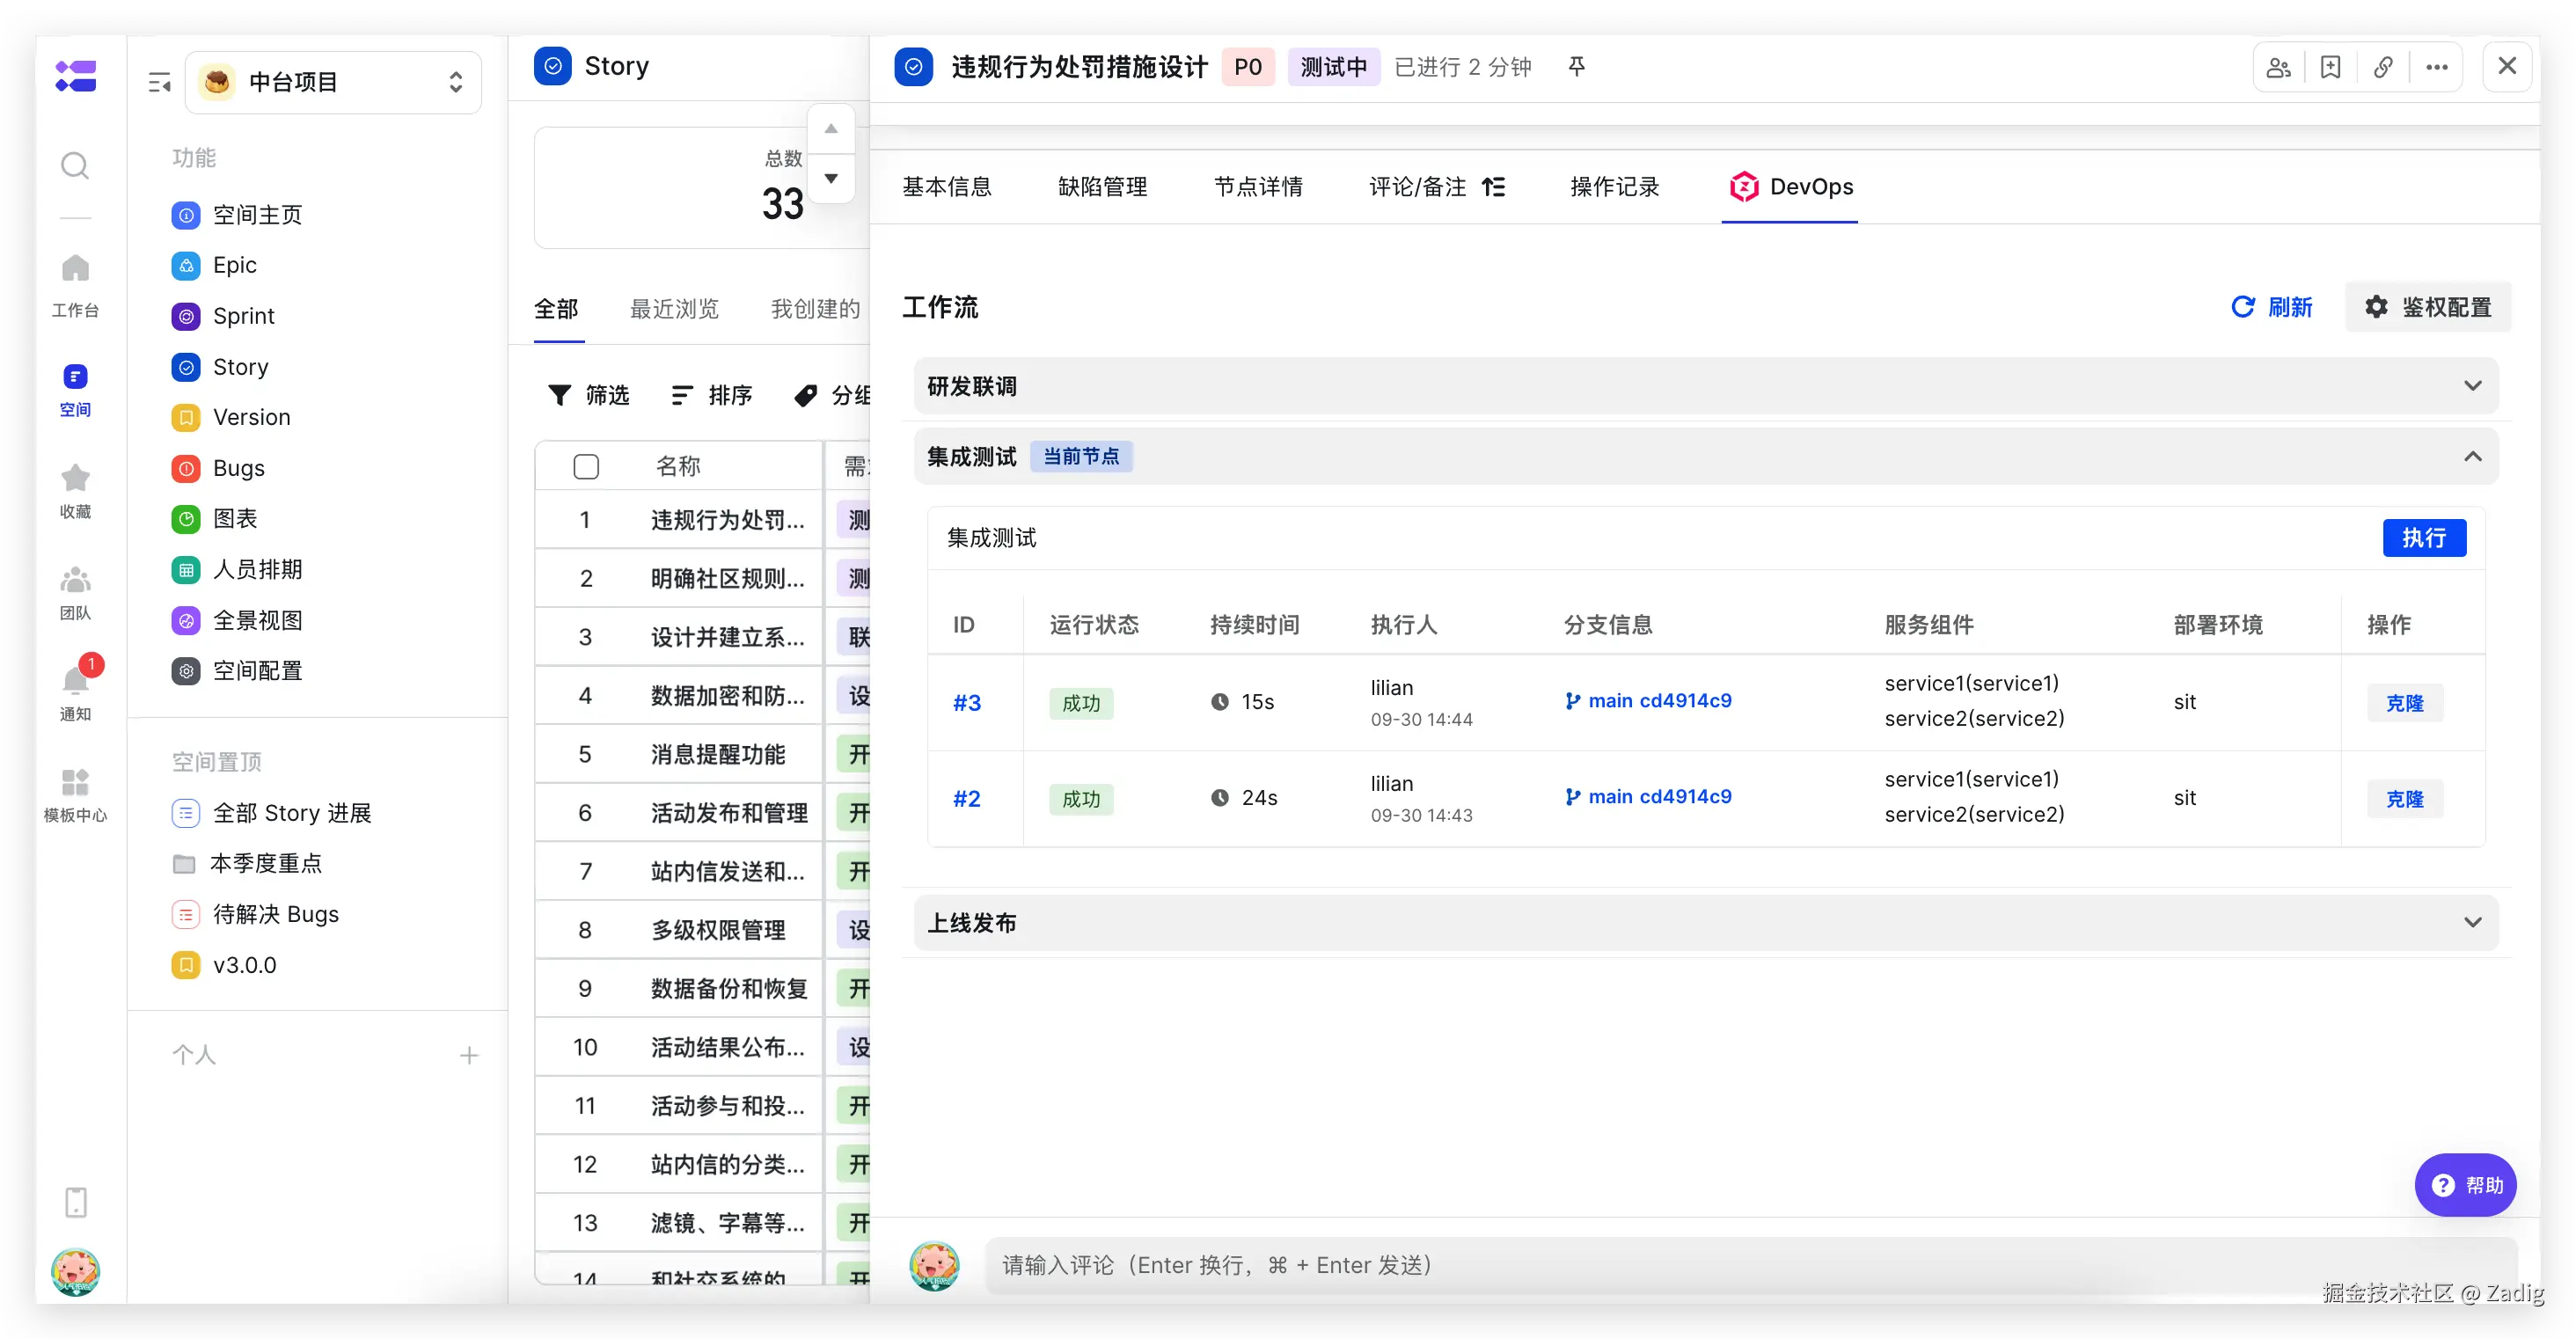Click the copy link icon in header
The image size is (2576, 1339).
2383,67
